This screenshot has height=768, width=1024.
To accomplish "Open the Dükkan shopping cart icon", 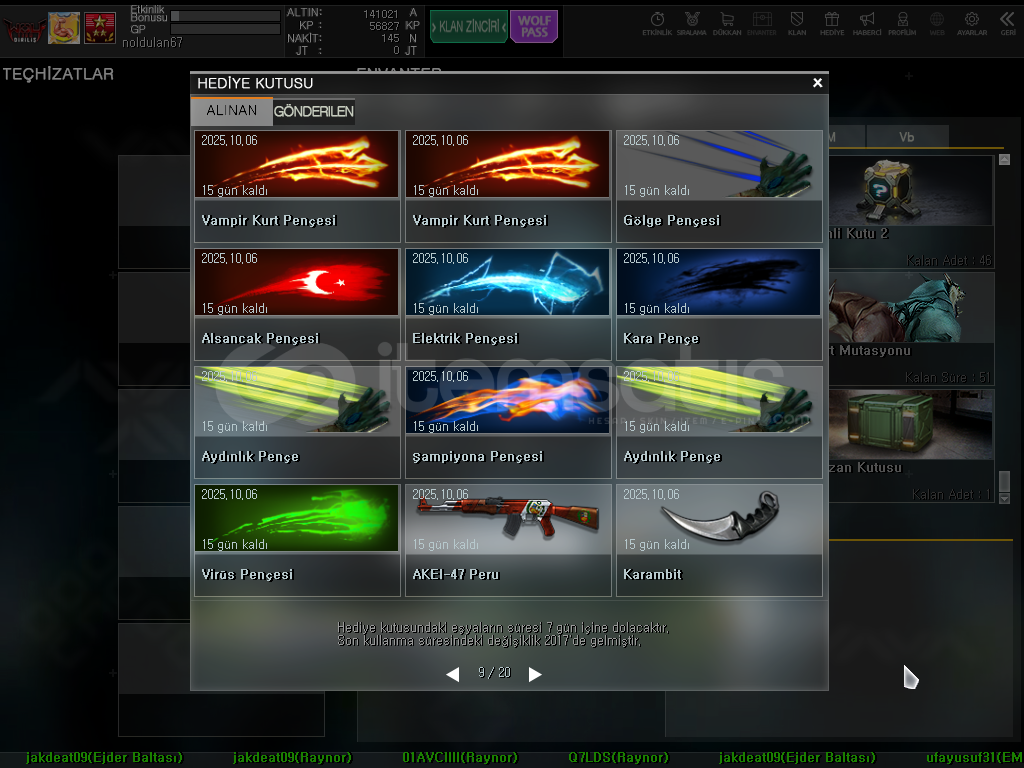I will [x=727, y=24].
